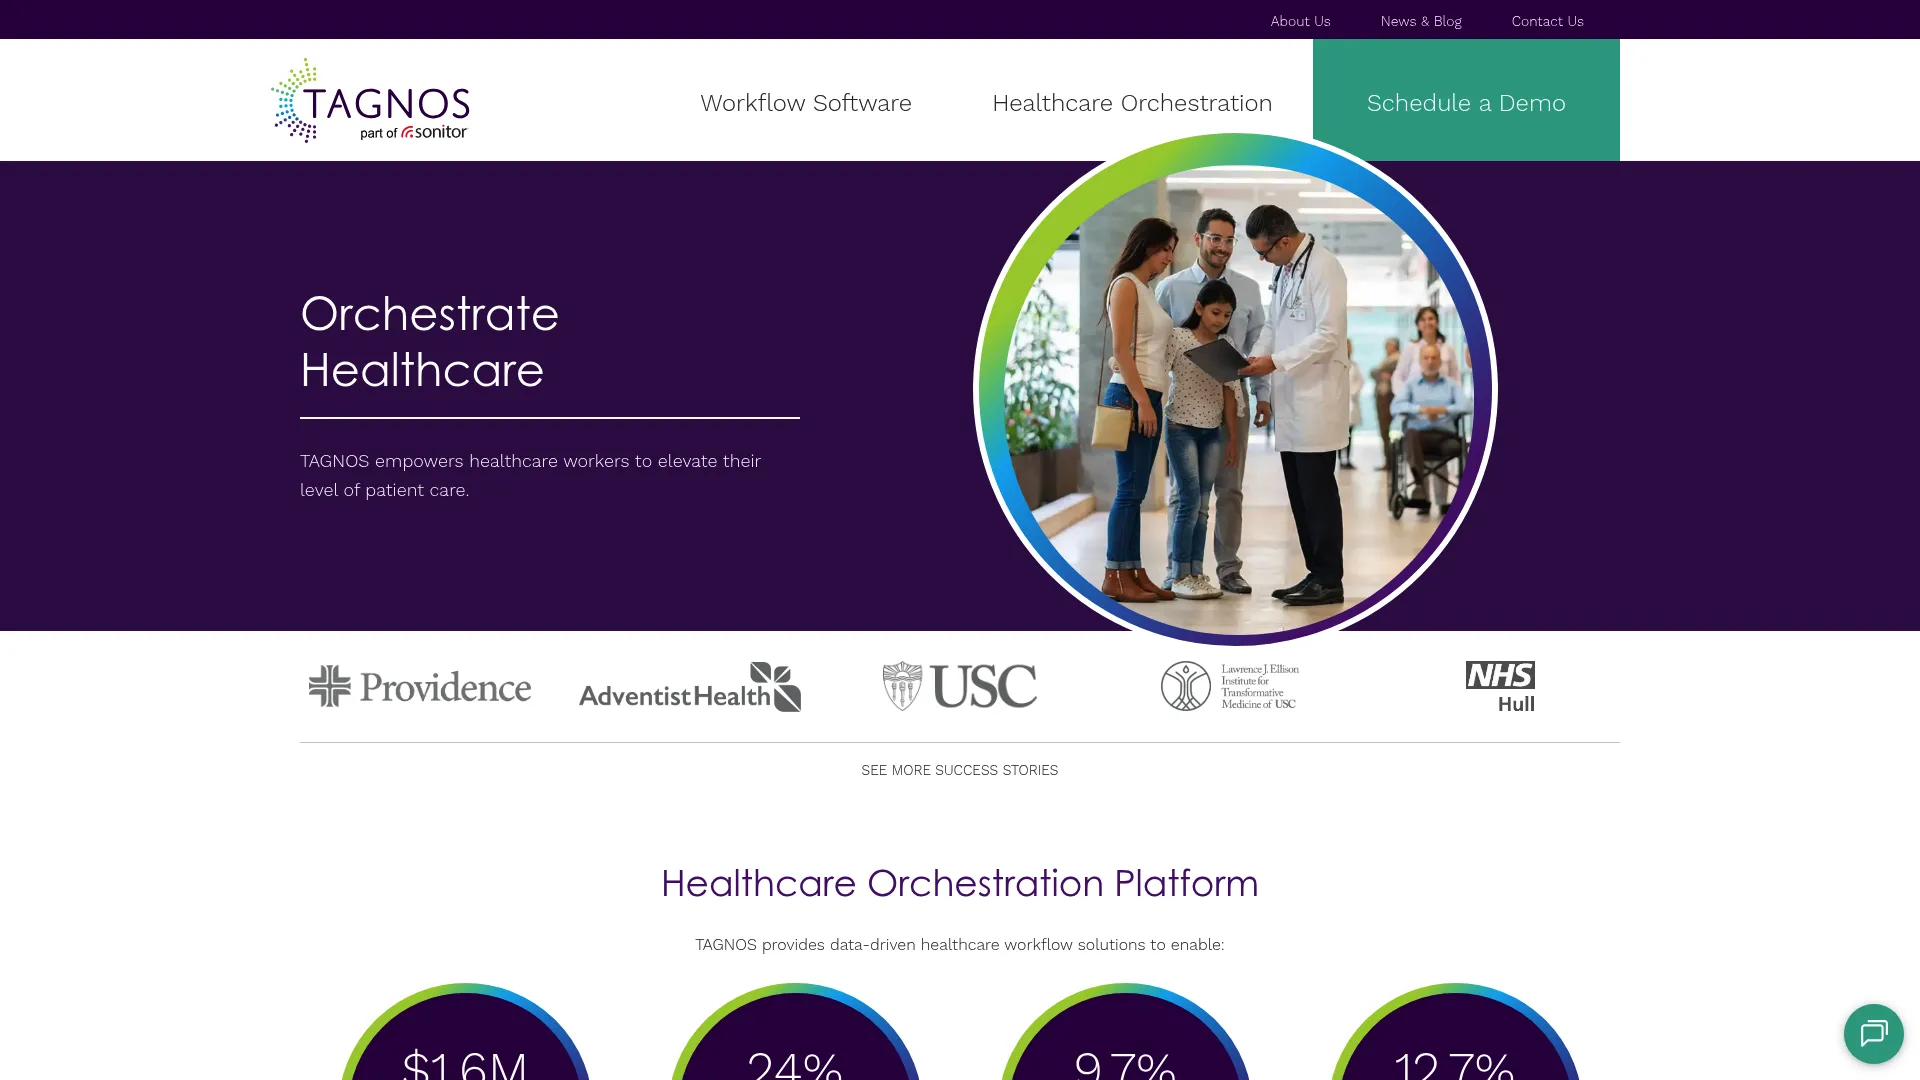Click the 9.7% statistic circle
1920x1080 pixels.
coord(1125,1031)
